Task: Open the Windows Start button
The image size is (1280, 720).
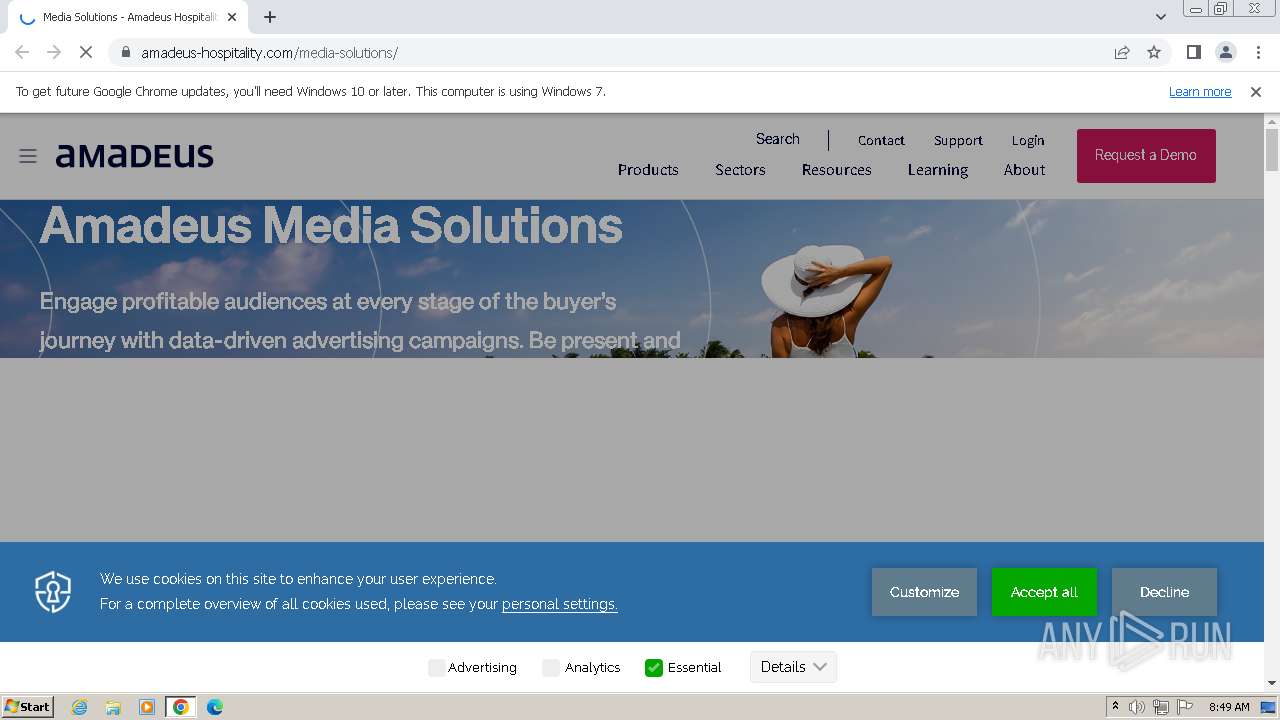Action: [x=27, y=707]
